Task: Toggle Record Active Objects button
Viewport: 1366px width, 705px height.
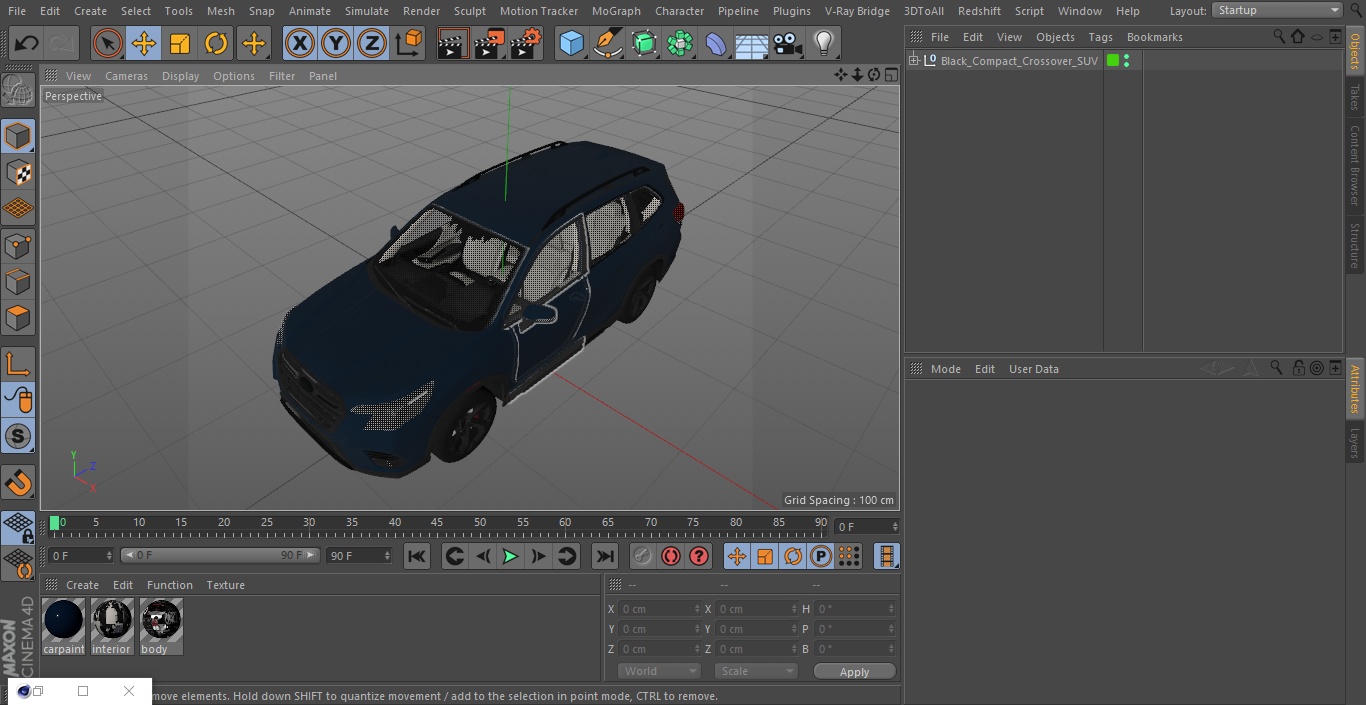Action: tap(643, 556)
